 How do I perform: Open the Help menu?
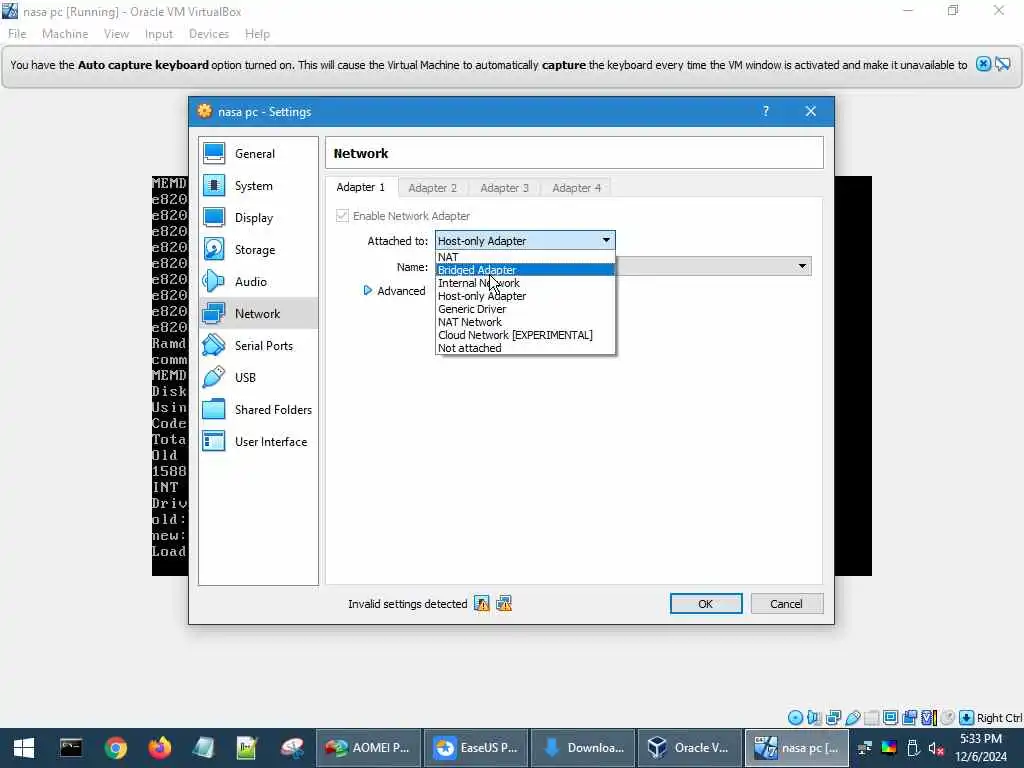pyautogui.click(x=257, y=34)
